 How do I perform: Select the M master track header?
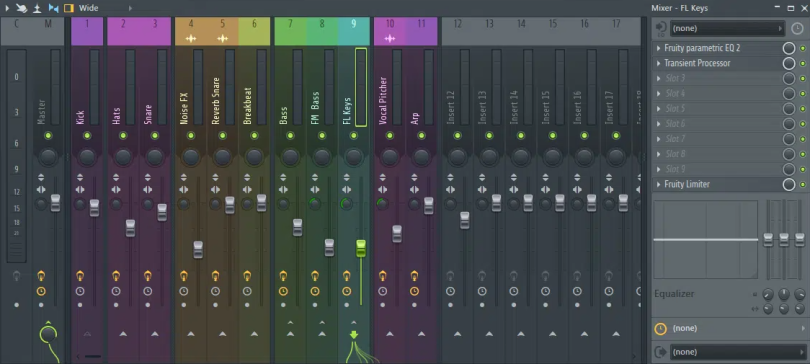48,31
